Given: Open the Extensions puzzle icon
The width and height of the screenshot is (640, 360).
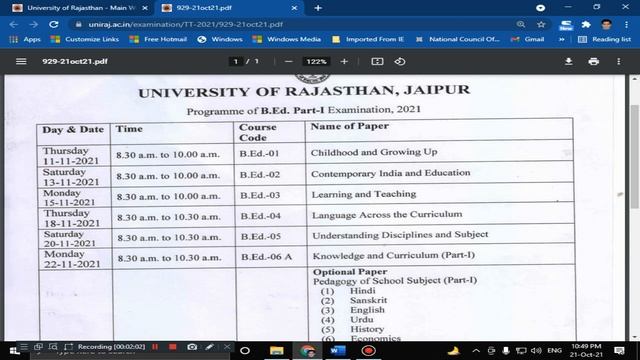Looking at the screenshot, I should [x=586, y=24].
